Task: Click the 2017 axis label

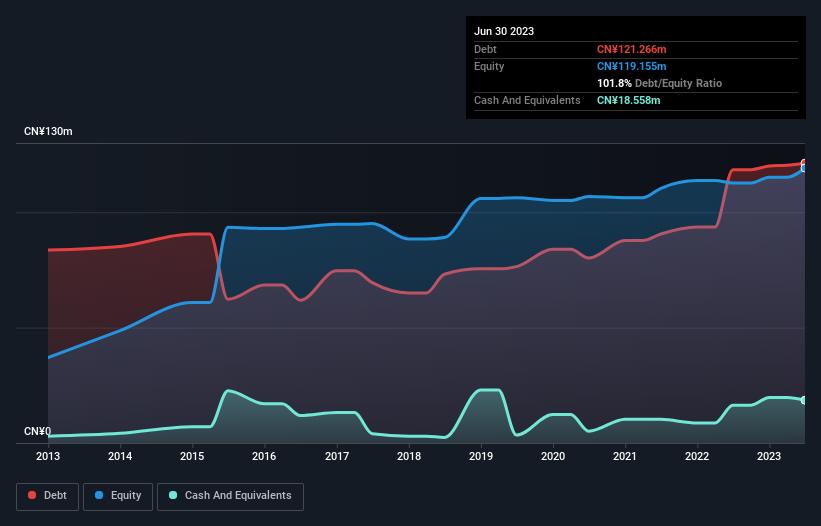Action: point(337,456)
